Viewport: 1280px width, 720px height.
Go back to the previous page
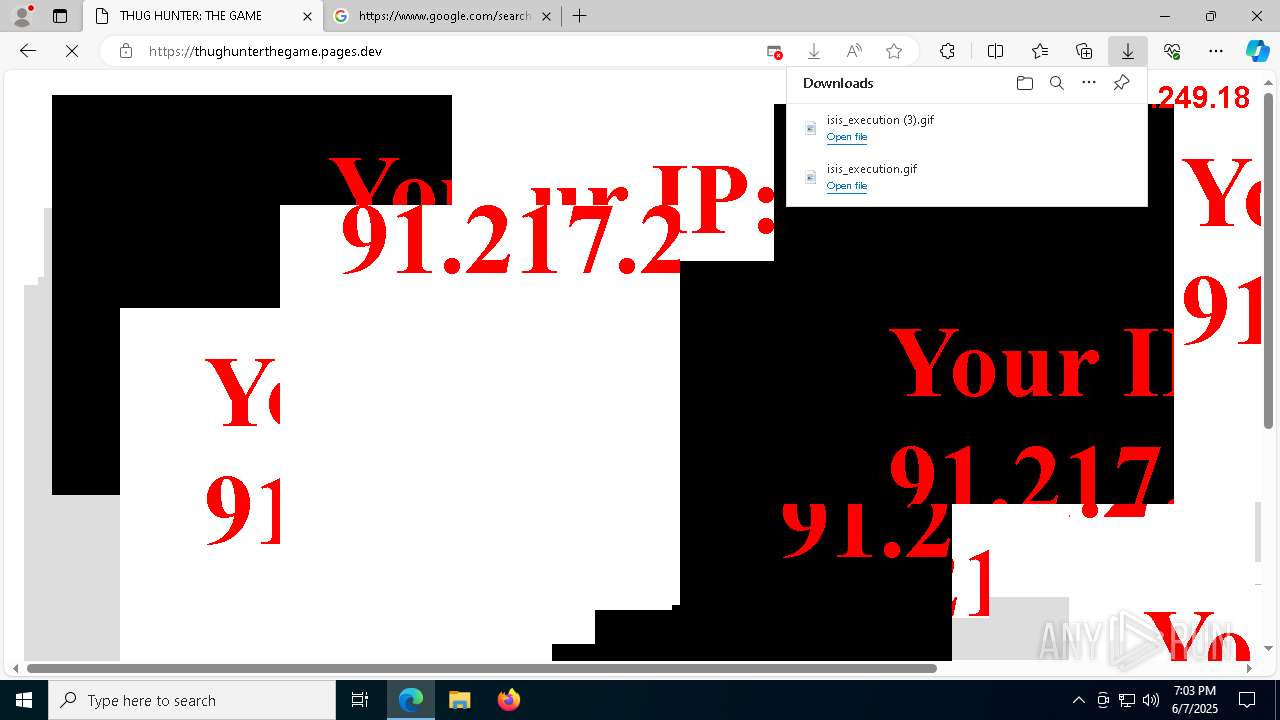28,51
